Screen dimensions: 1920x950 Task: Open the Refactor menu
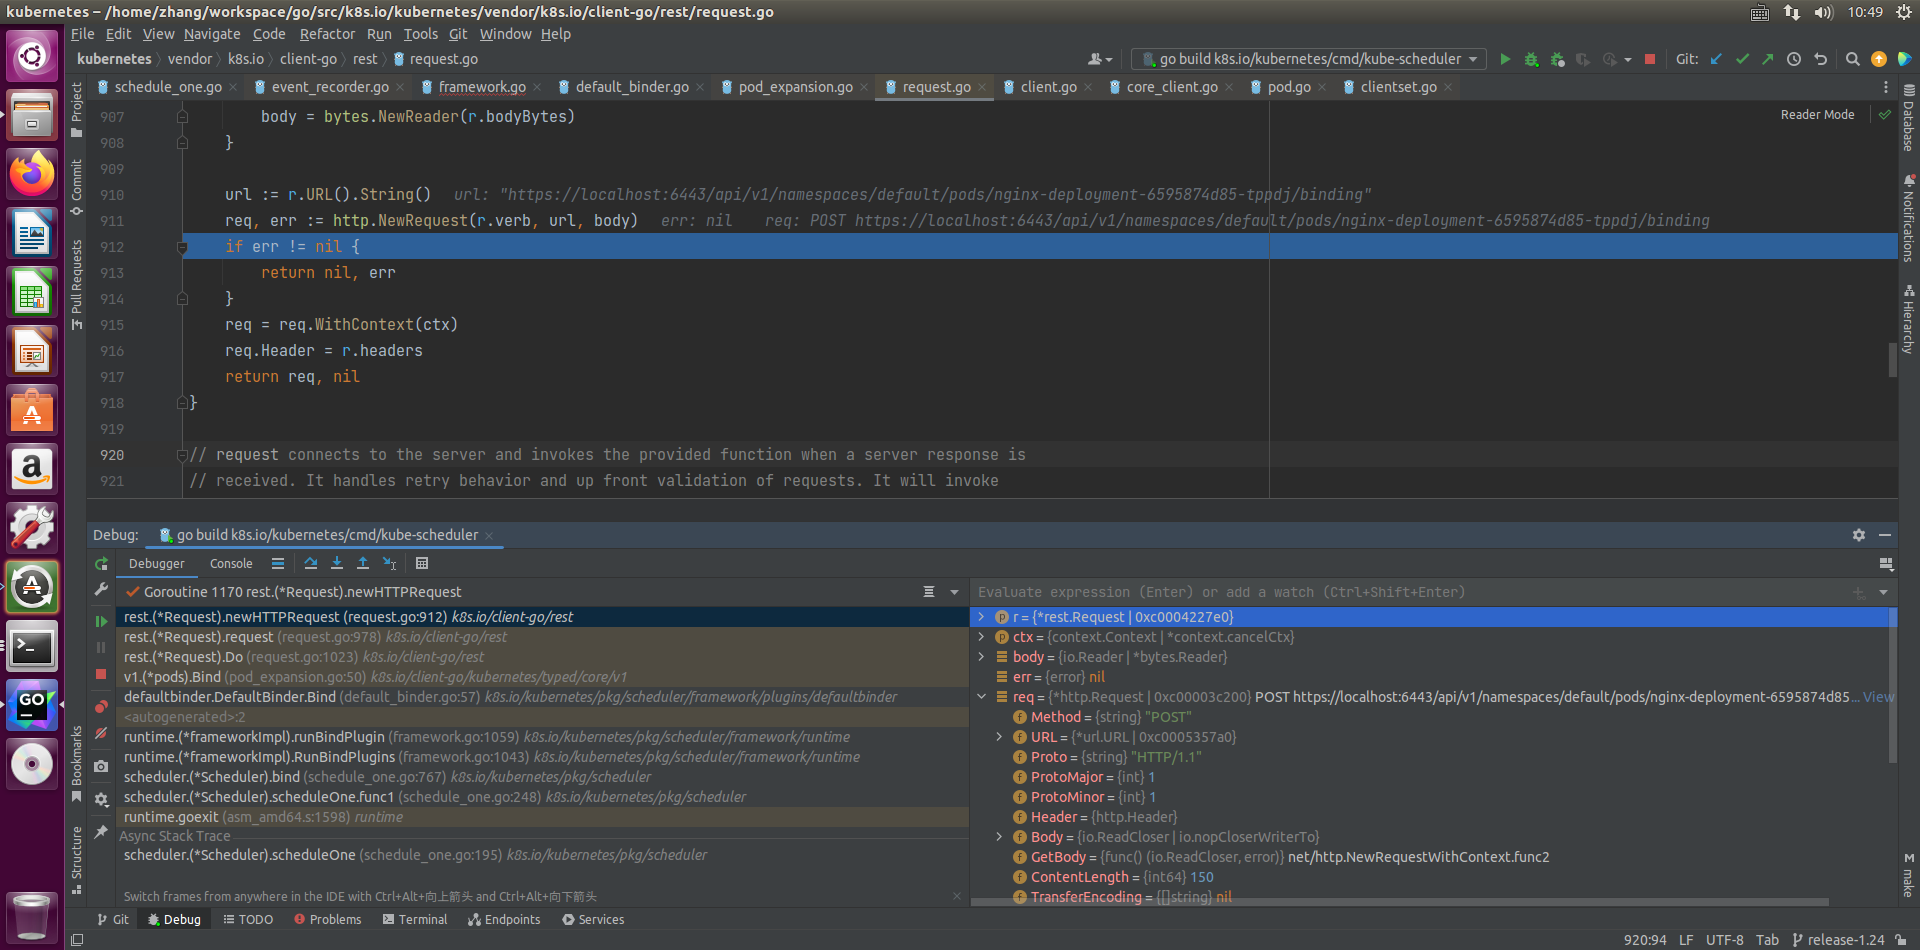pos(327,34)
